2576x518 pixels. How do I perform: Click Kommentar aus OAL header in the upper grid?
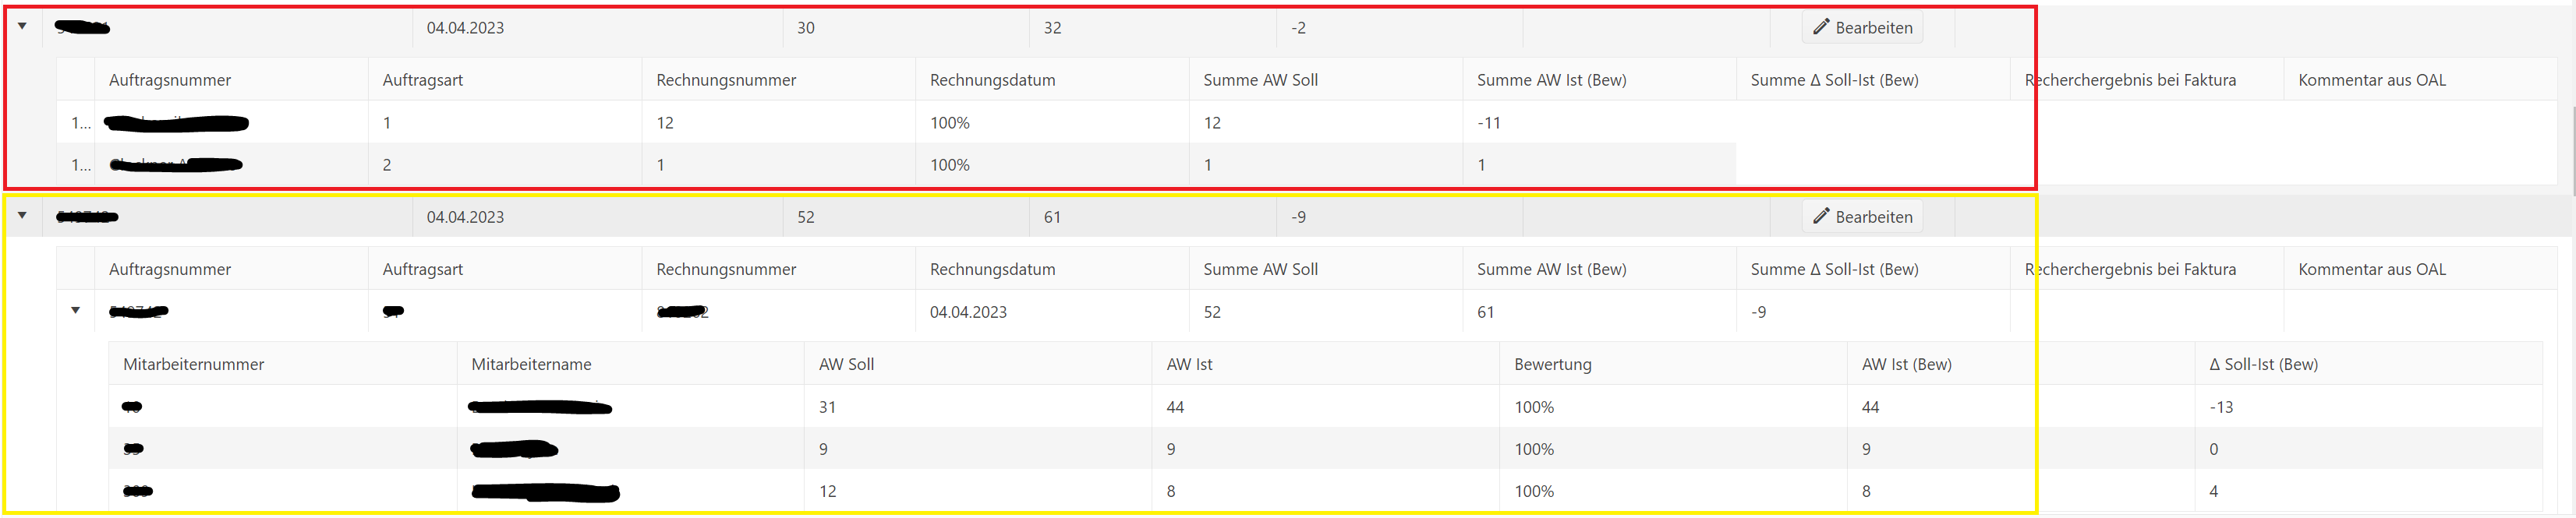click(x=2372, y=80)
